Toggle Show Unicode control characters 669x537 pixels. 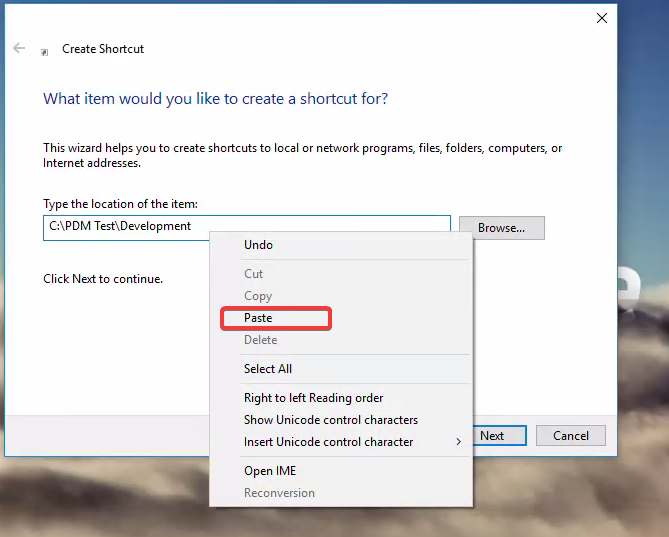tap(341, 420)
